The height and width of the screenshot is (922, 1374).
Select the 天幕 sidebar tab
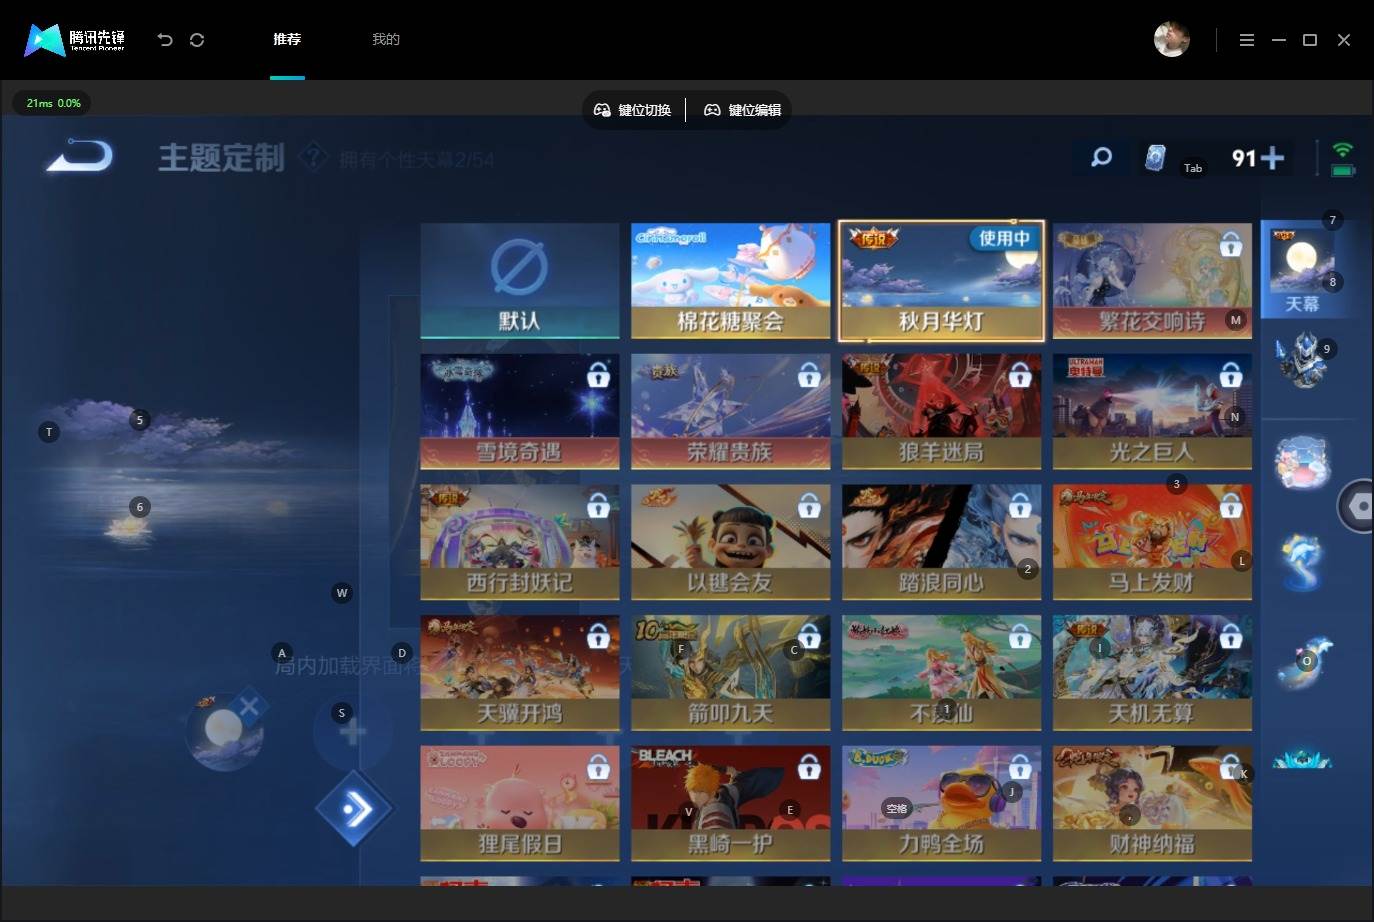tap(1302, 269)
